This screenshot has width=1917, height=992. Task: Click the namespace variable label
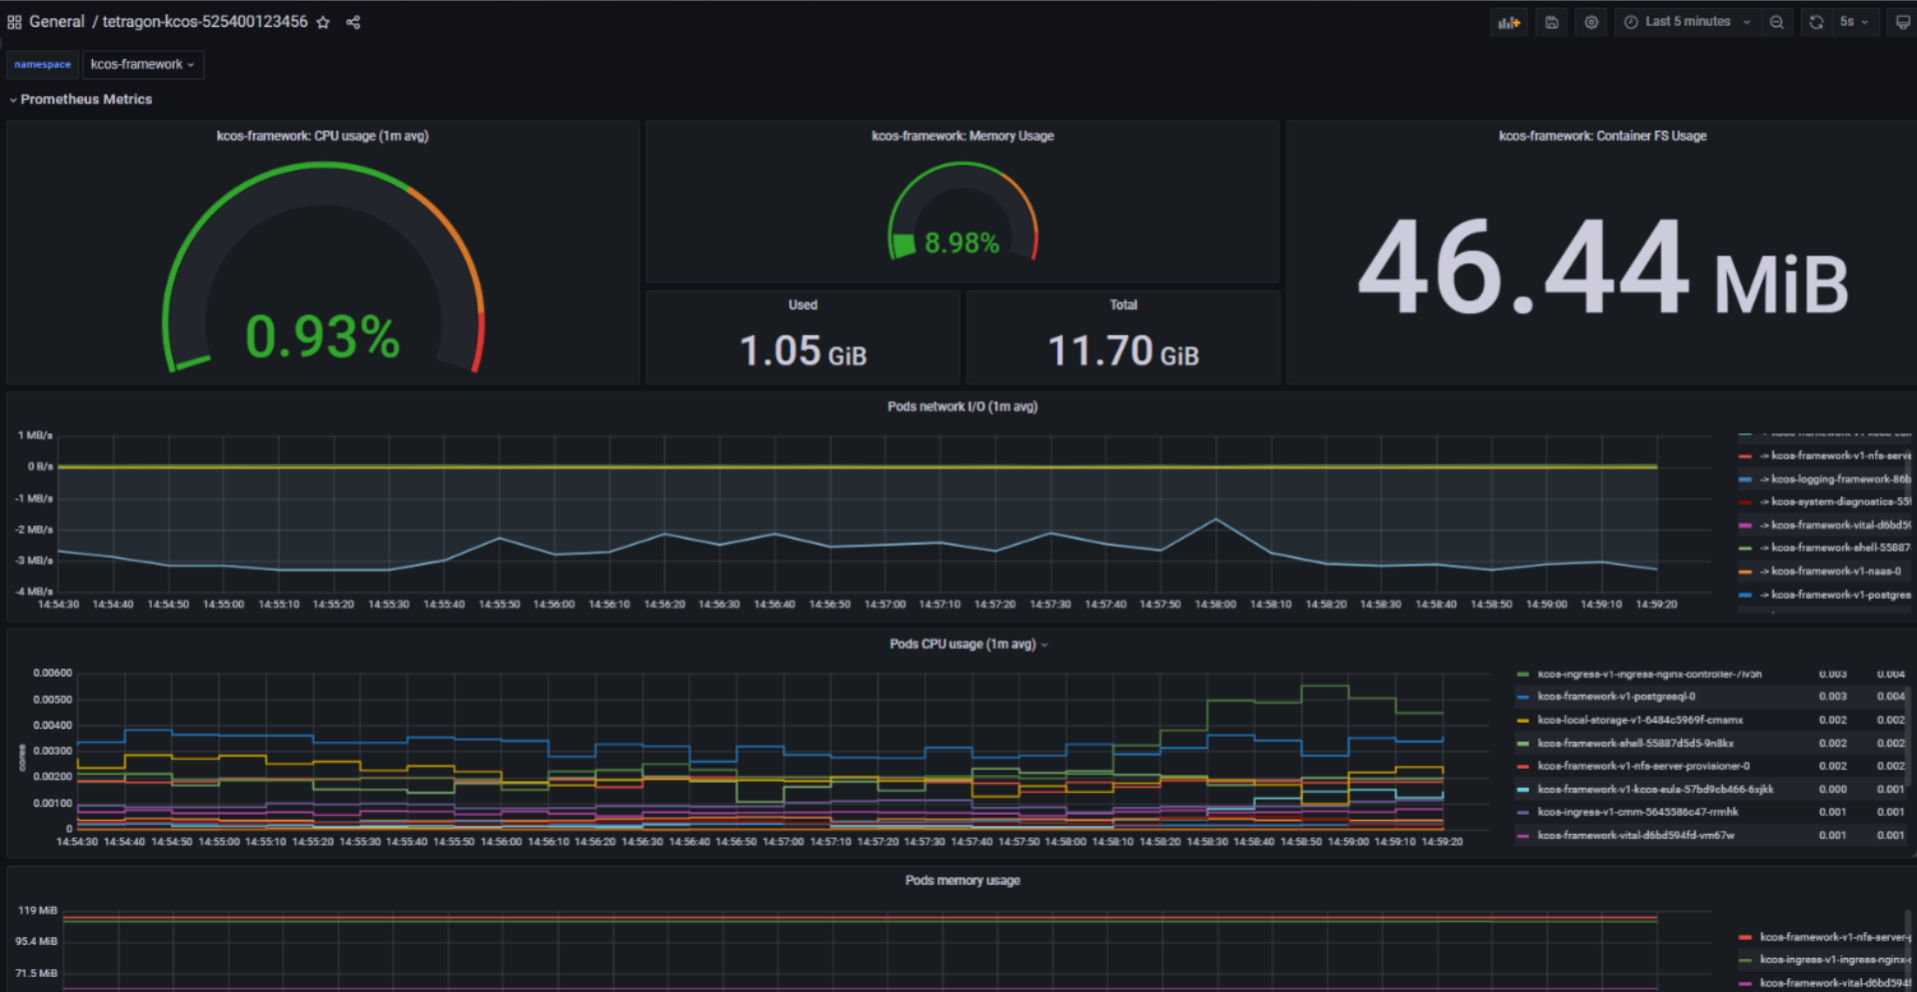(42, 64)
